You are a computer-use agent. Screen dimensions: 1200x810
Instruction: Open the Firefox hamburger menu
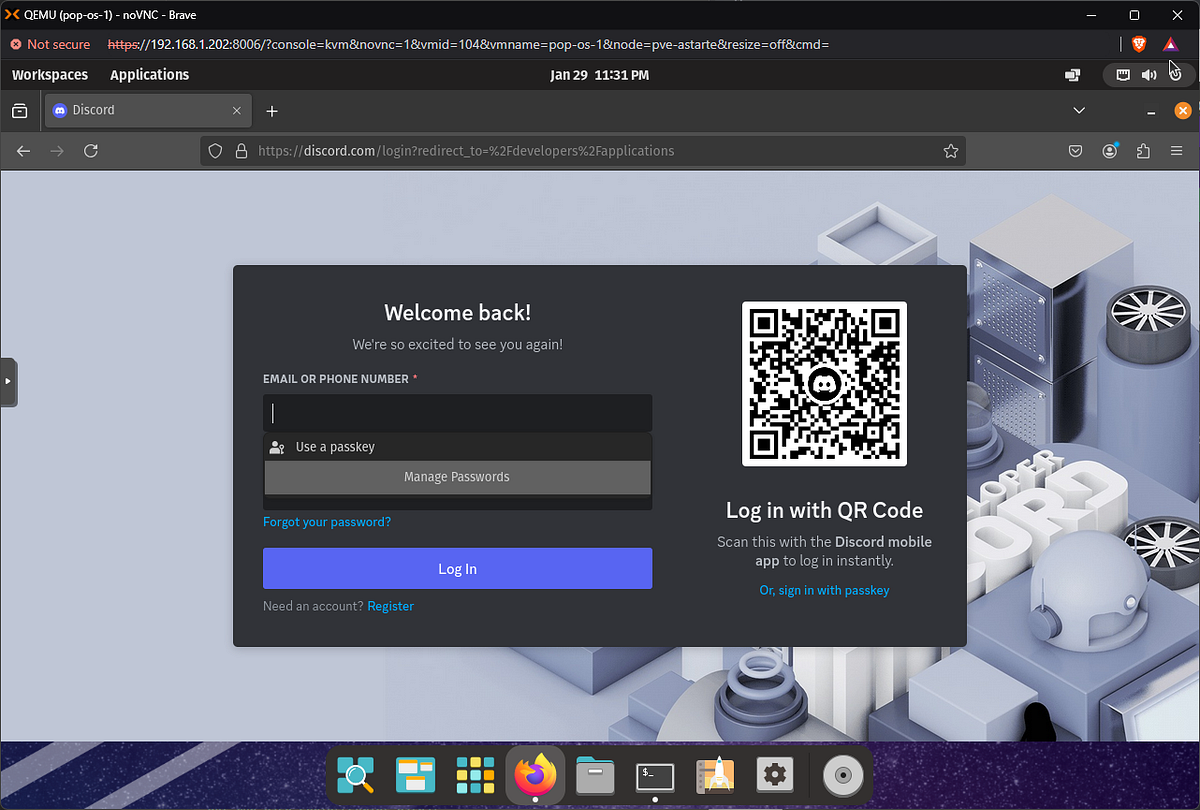coord(1177,151)
